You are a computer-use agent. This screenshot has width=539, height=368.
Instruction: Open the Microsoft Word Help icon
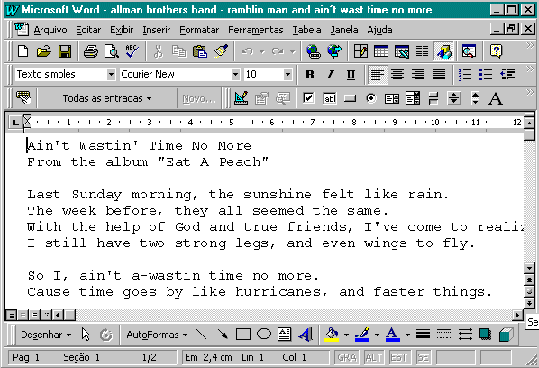(496, 52)
